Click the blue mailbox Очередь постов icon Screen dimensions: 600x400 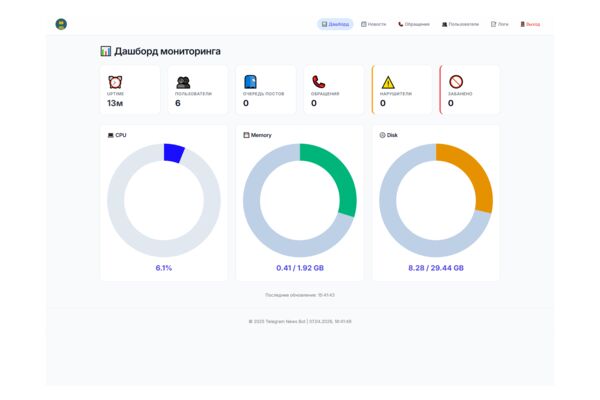pos(250,82)
